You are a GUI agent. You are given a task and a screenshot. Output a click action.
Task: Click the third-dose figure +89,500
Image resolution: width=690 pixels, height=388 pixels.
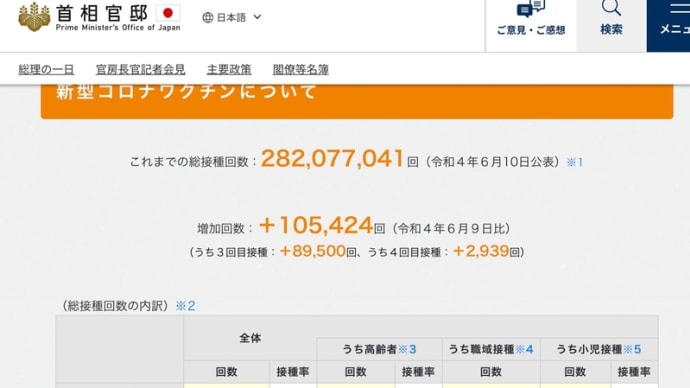click(x=312, y=251)
